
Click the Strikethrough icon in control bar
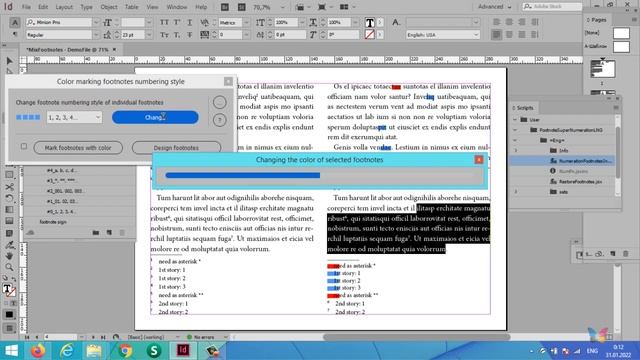tap(189, 35)
